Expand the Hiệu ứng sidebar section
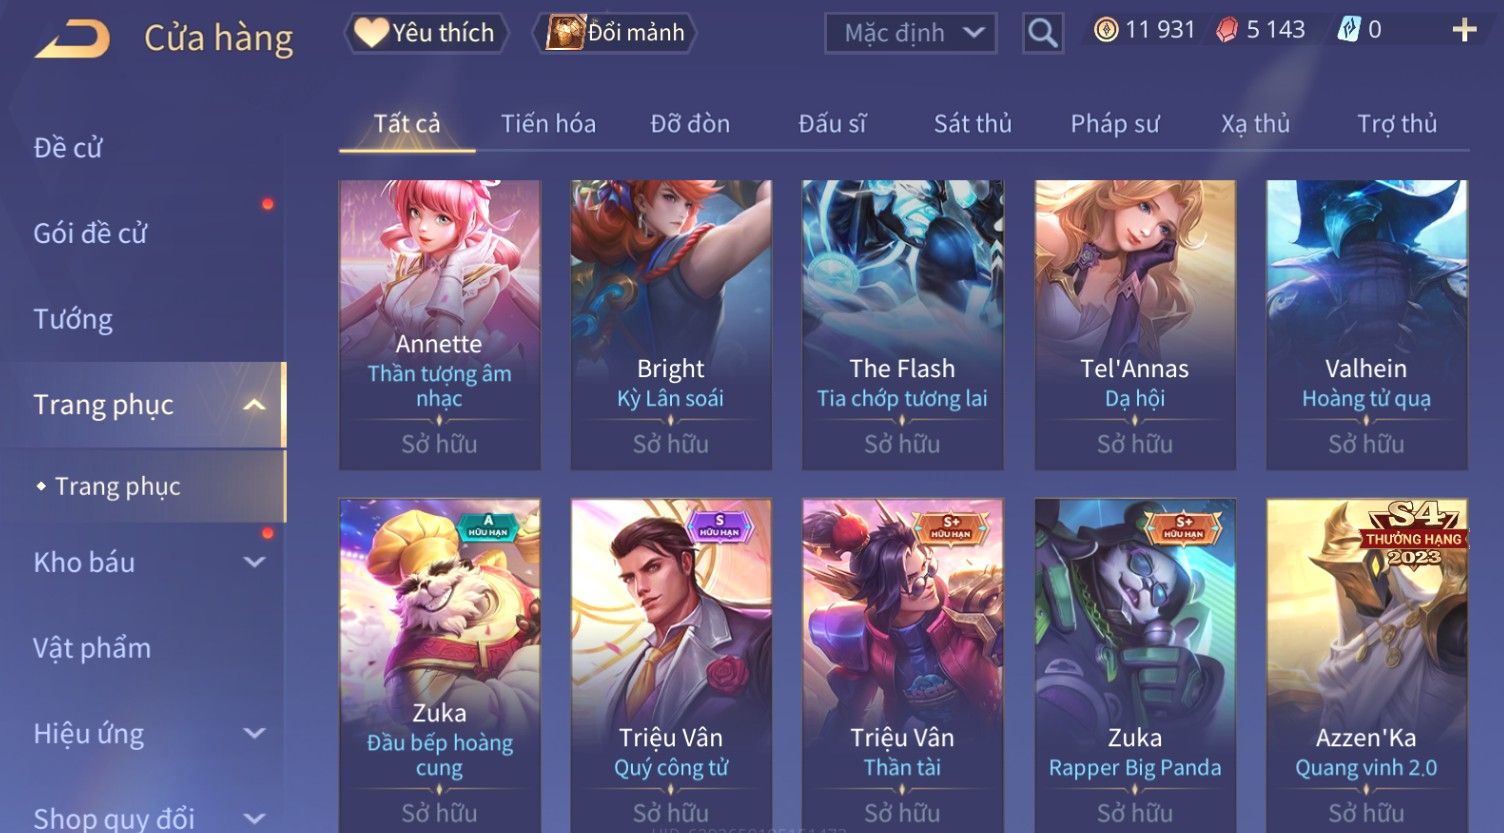 [x=254, y=734]
